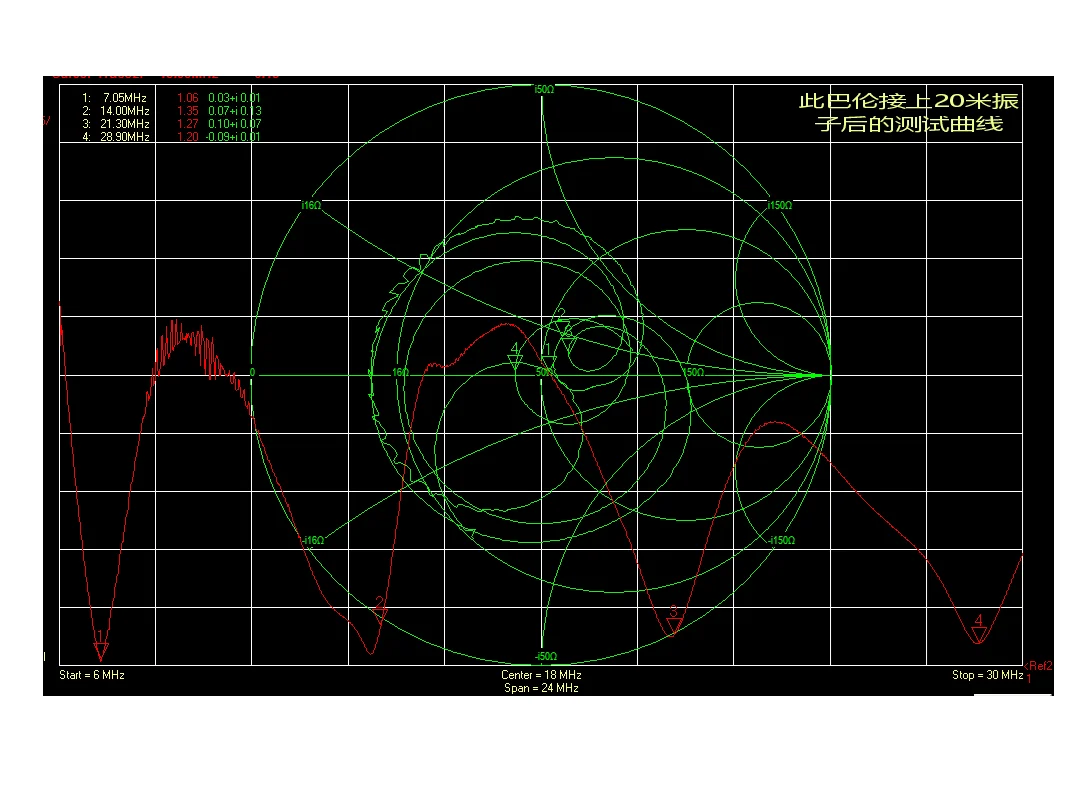Image resolution: width=1080 pixels, height=800 pixels.
Task: Click the 16Ω label on the resistance axis
Action: pyautogui.click(x=400, y=372)
